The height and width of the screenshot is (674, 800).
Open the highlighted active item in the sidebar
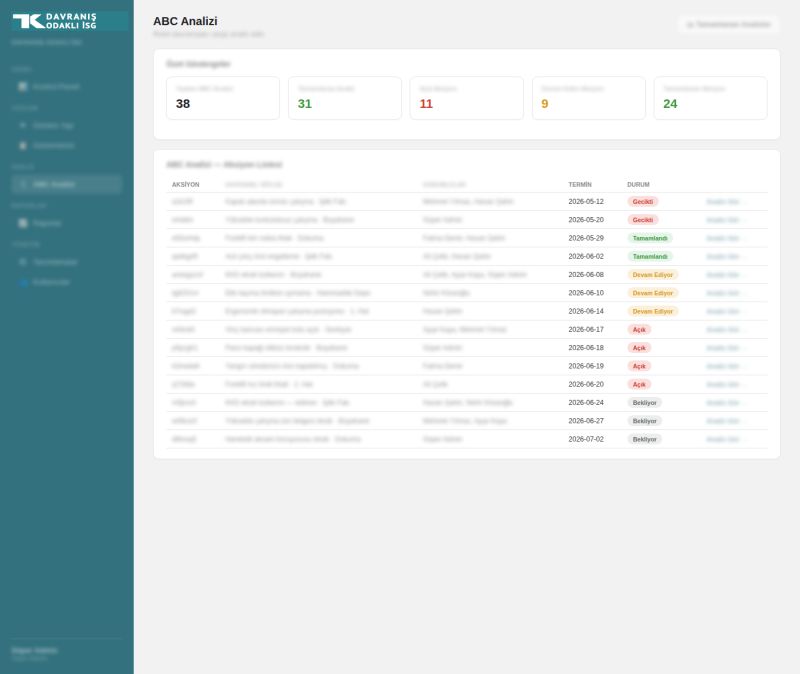[x=66, y=184]
